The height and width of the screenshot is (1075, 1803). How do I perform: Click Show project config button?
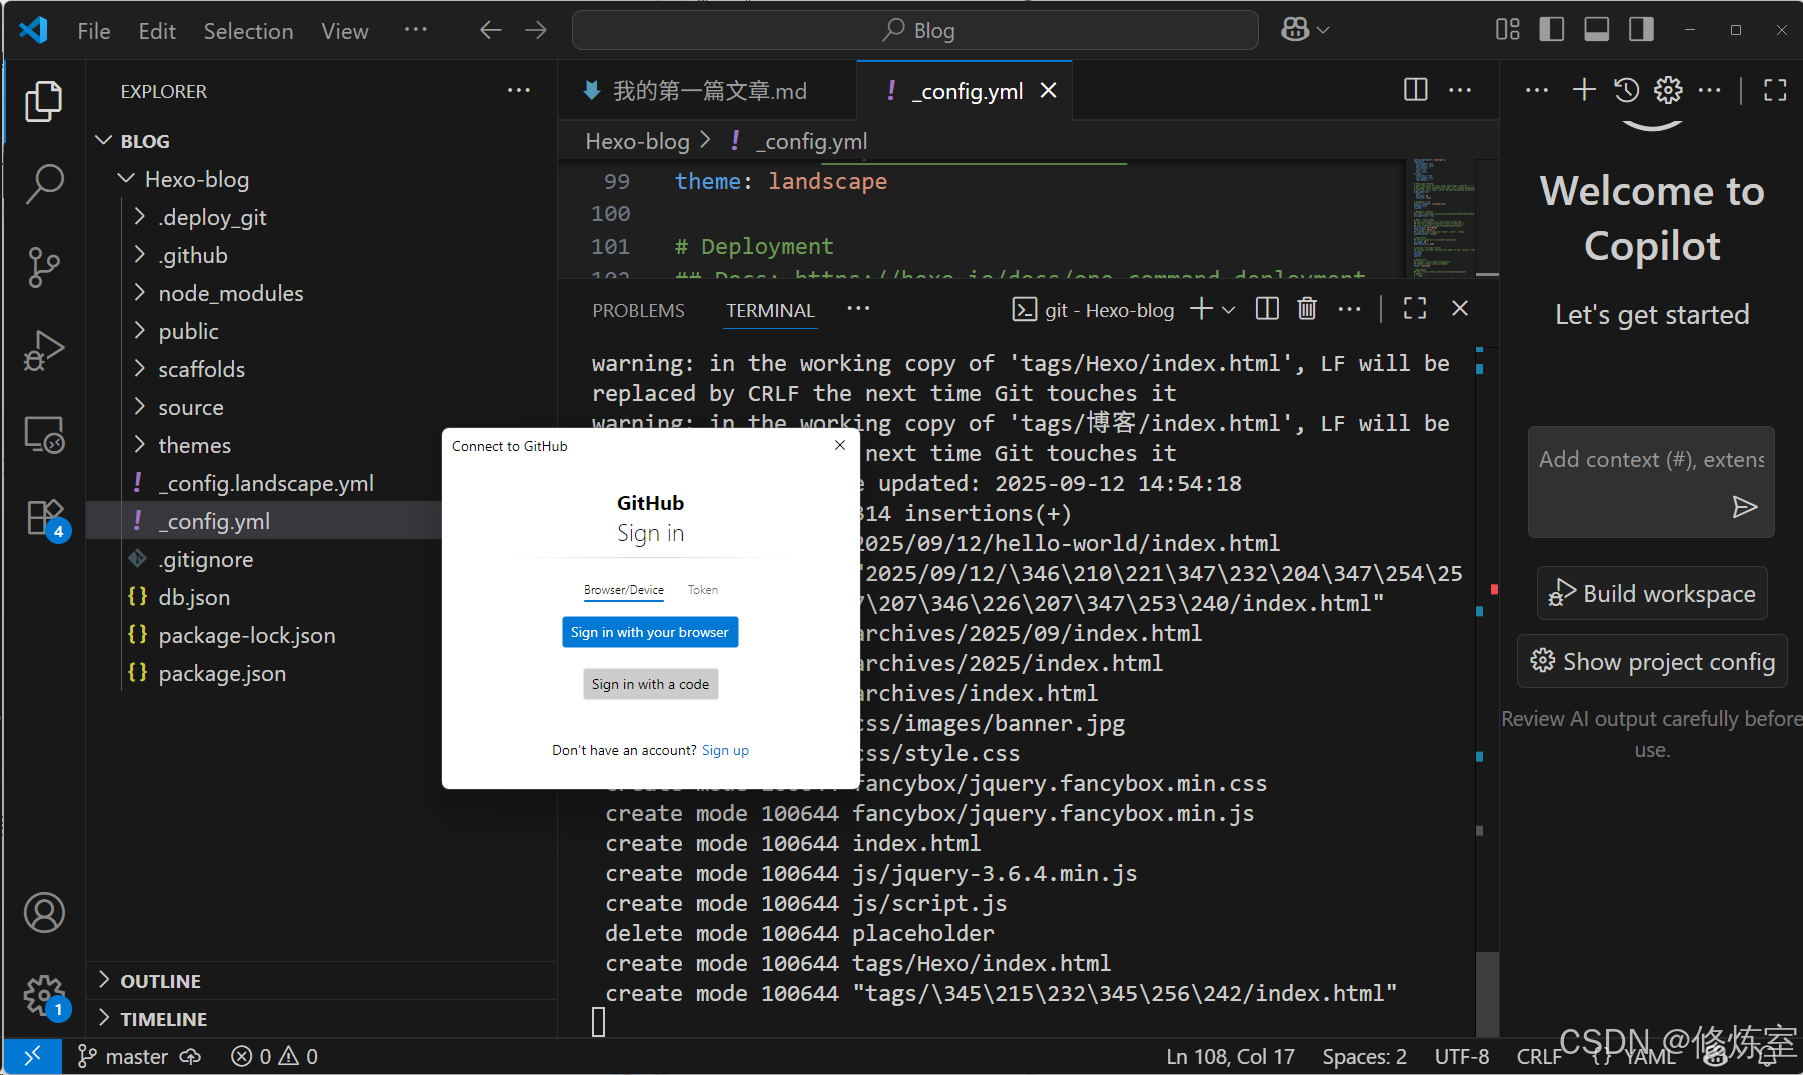(1652, 662)
